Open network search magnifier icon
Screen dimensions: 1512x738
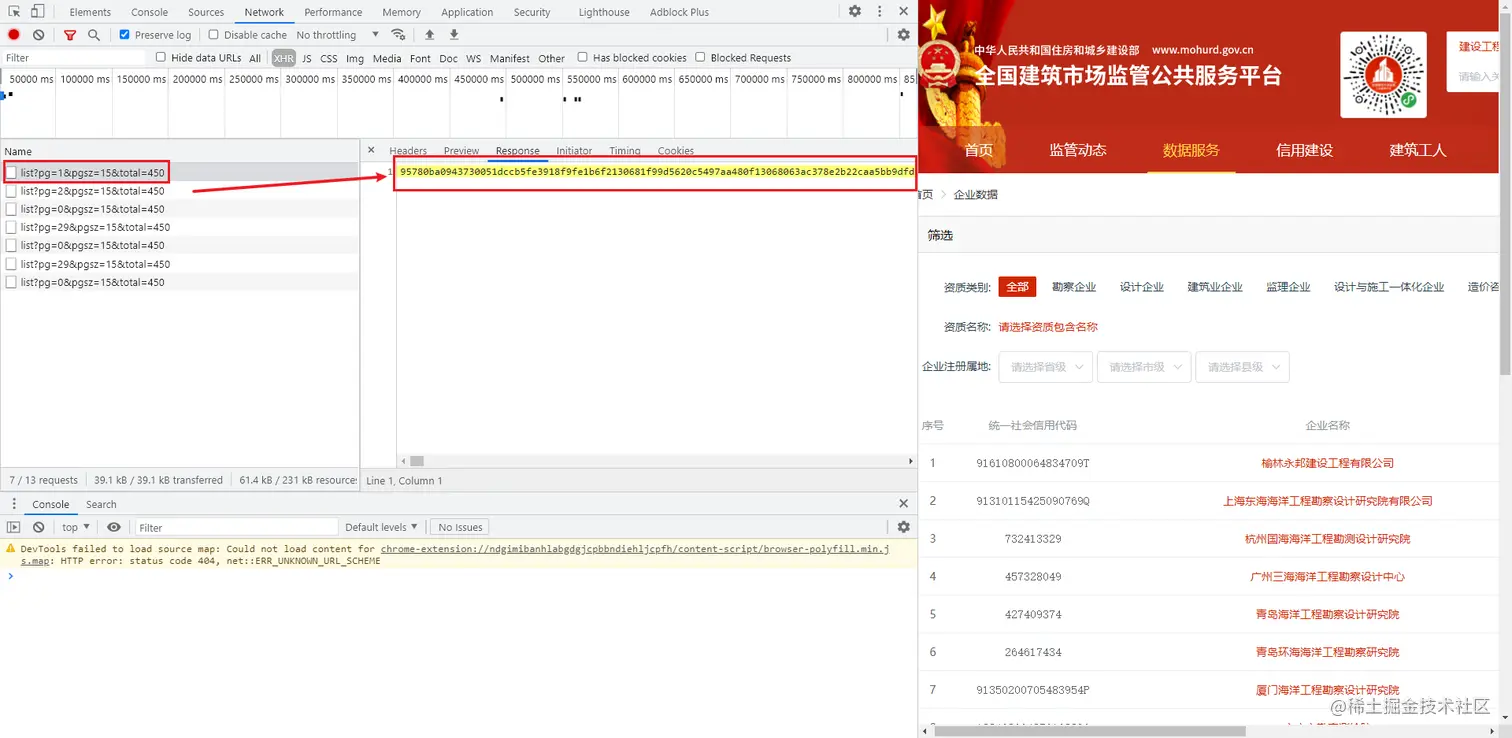coord(94,34)
